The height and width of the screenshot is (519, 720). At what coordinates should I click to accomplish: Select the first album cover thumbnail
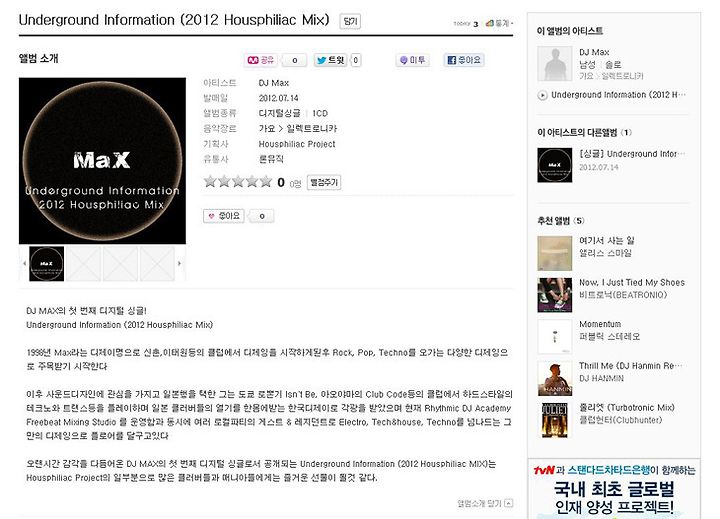[46, 264]
